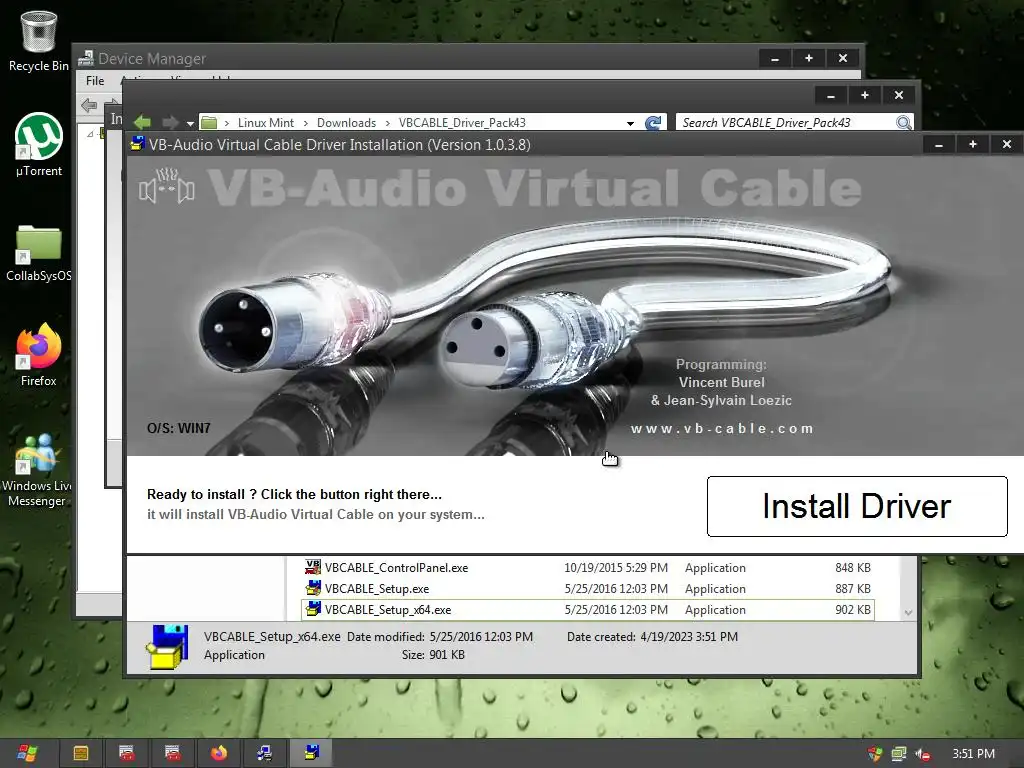This screenshot has width=1024, height=768.
Task: Select VBCABLE_Driver_Pack43 breadcrumb
Action: click(x=462, y=123)
